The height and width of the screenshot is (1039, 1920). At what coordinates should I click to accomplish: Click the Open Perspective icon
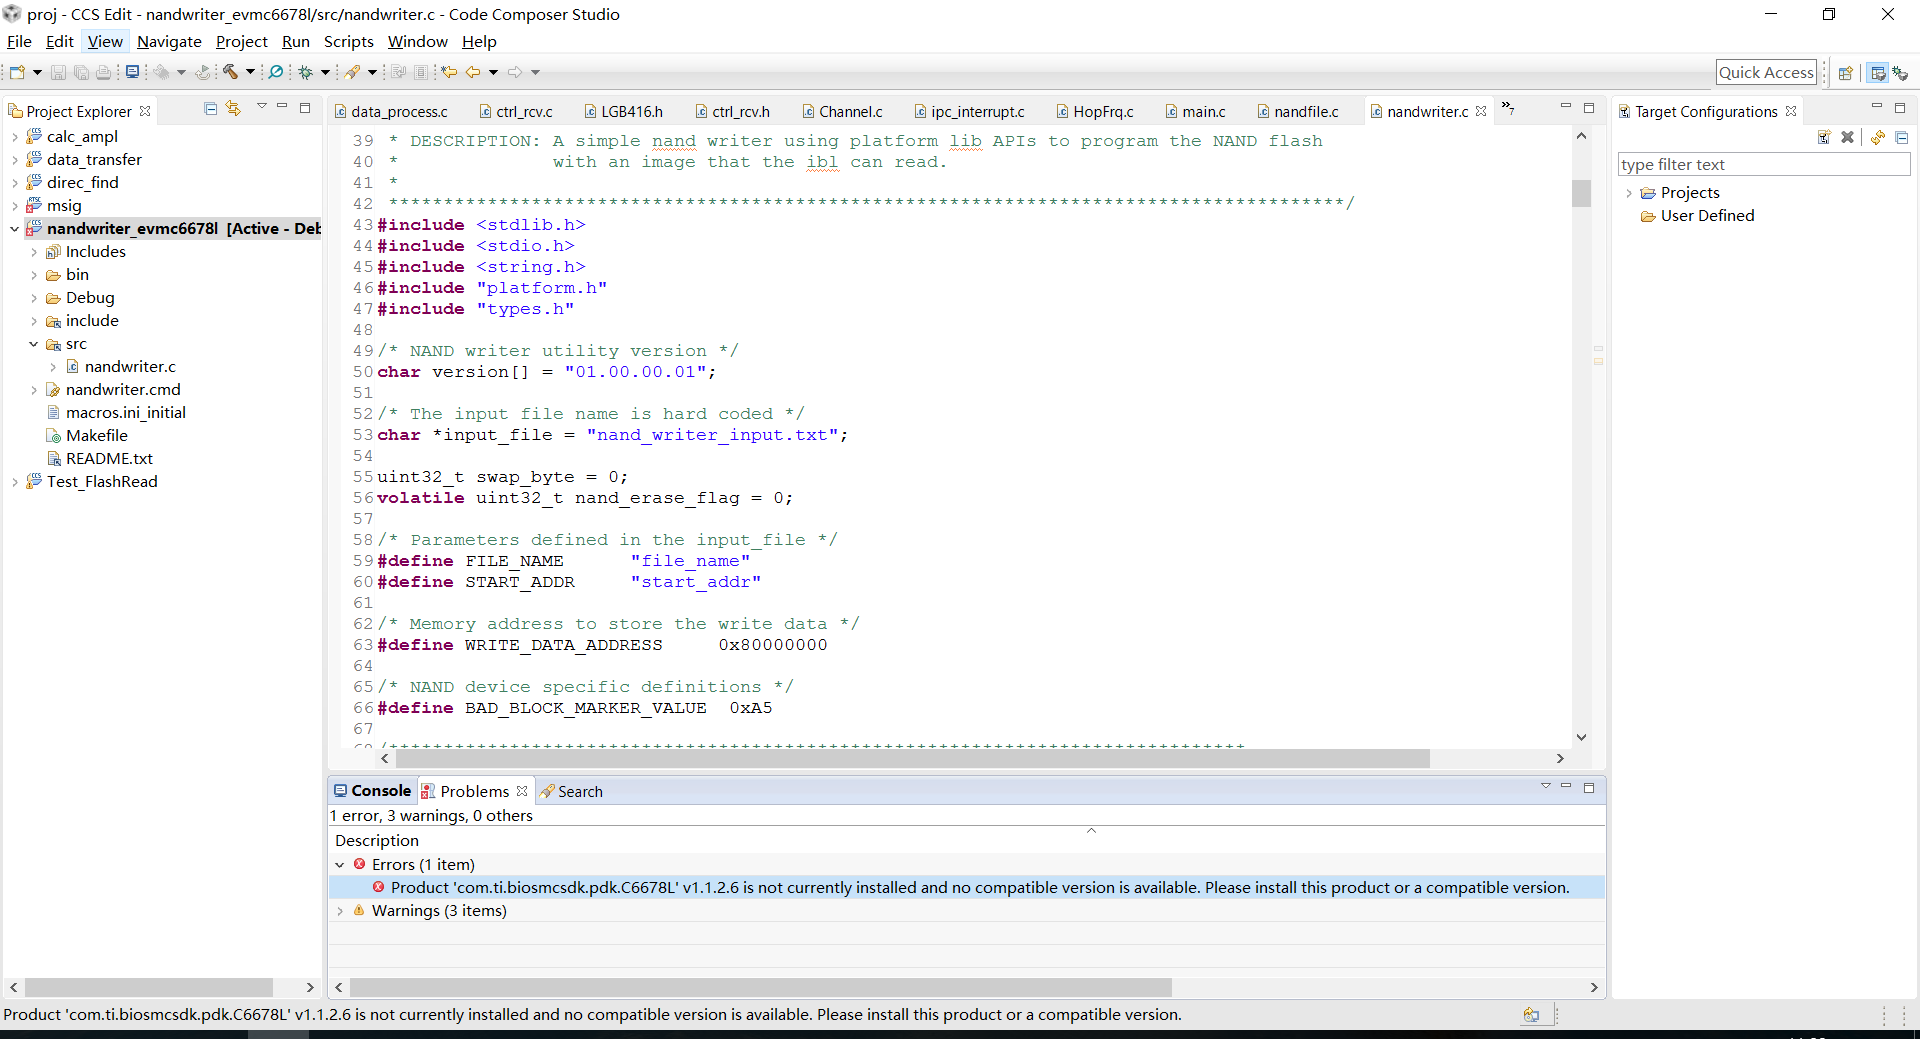tap(1846, 73)
